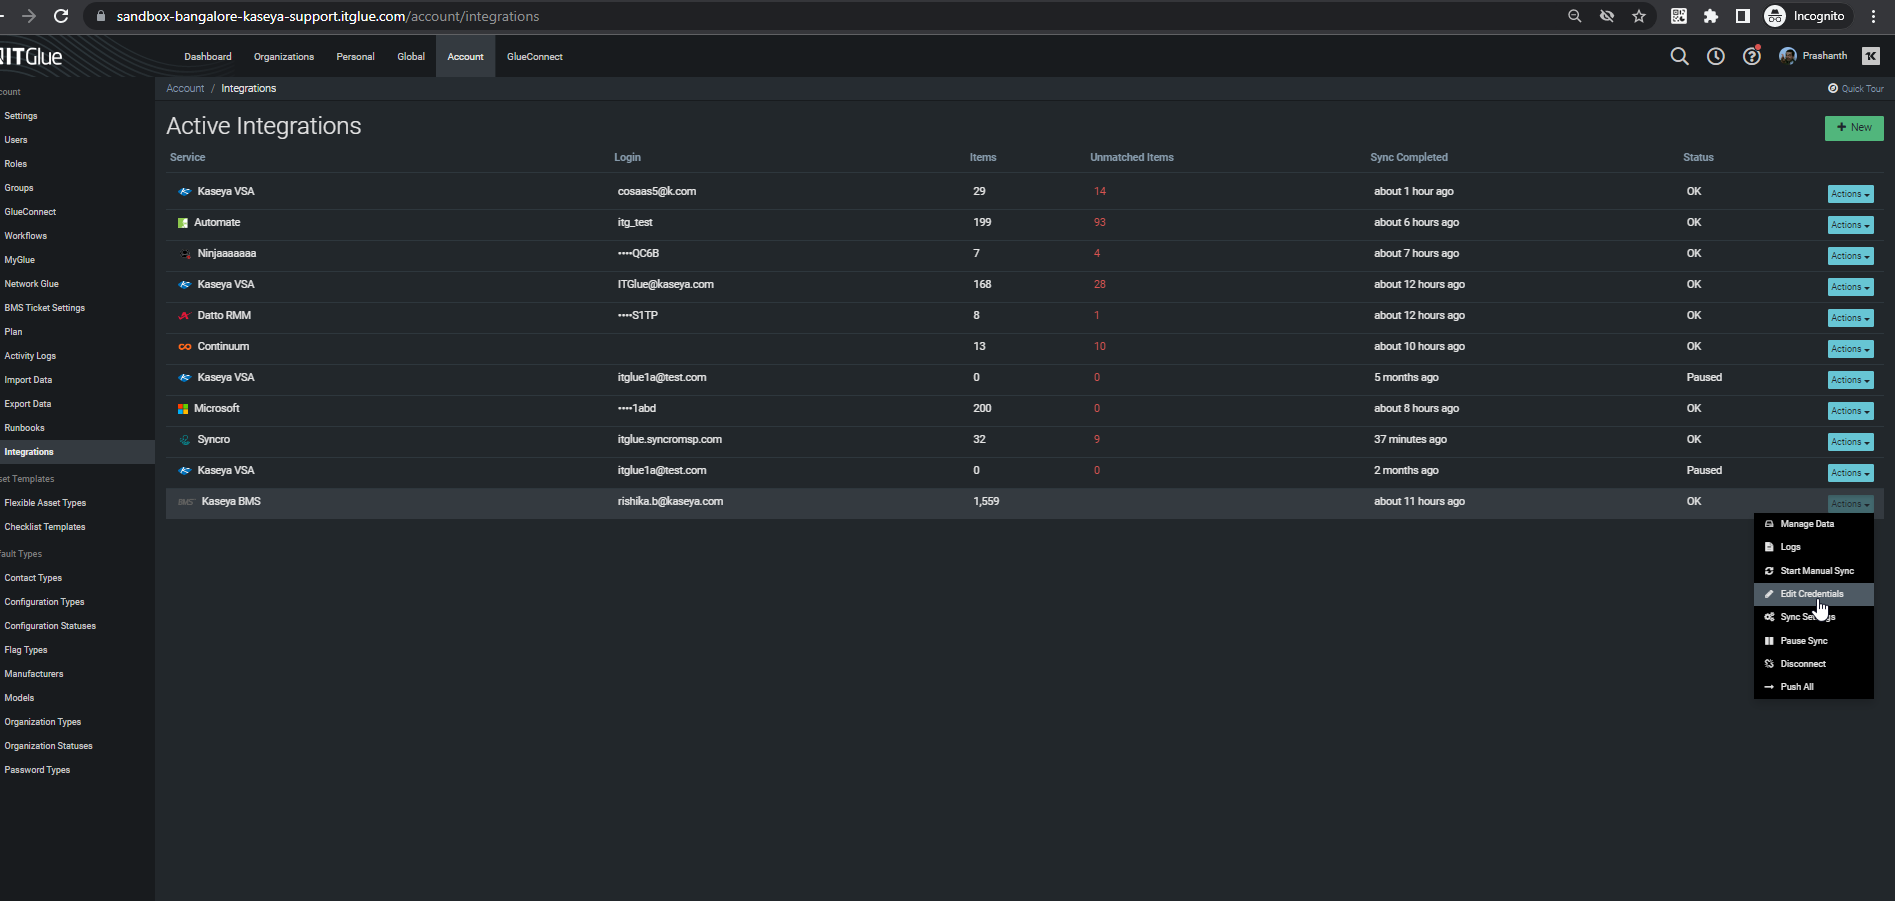1895x901 pixels.
Task: Click the Syncro service icon
Action: point(185,440)
